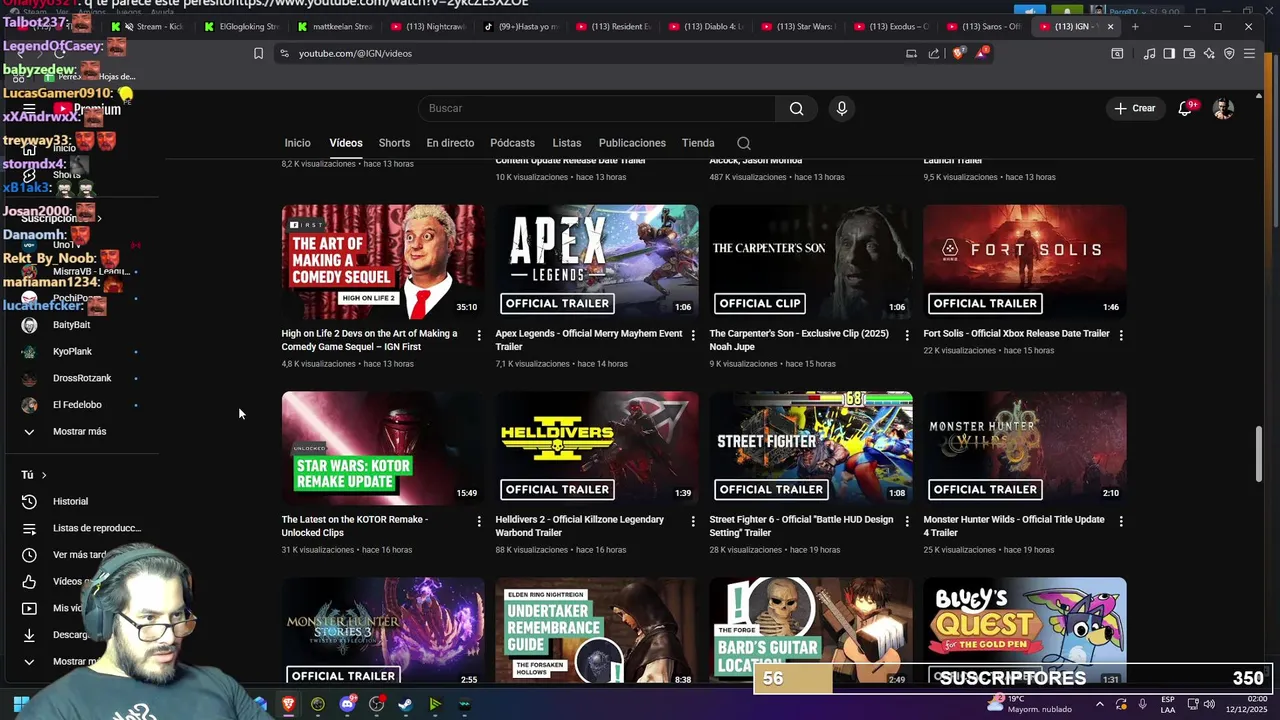
Task: Open a new browser tab
Action: 1135,27
